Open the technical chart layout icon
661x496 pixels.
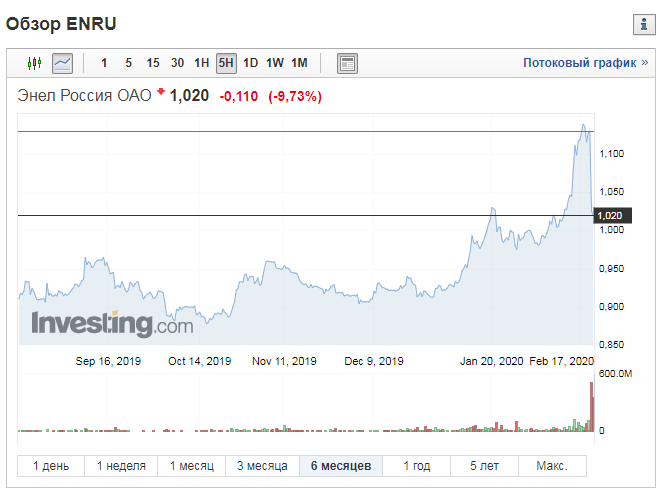coord(347,63)
